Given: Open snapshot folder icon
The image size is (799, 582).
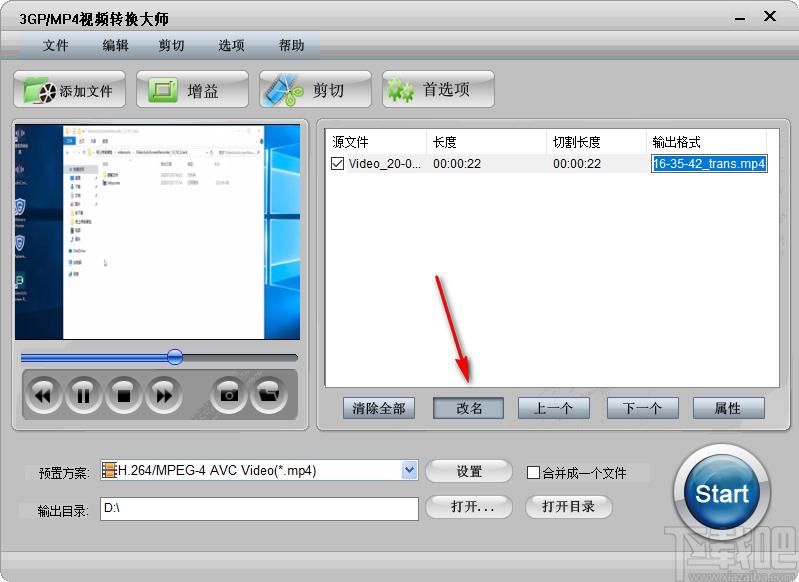Looking at the screenshot, I should pos(269,395).
